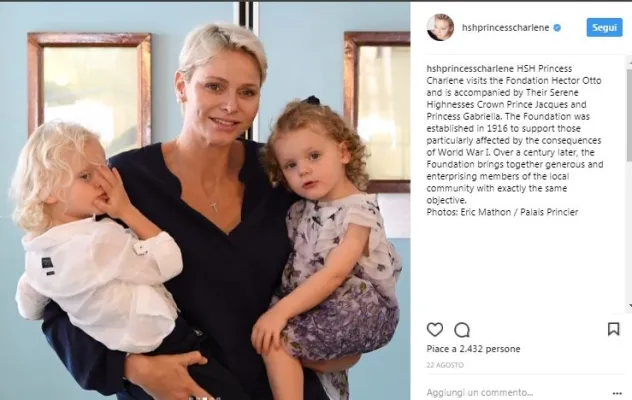The width and height of the screenshot is (632, 400).
Task: Click the left framed mirror in photo
Action: tap(89, 86)
